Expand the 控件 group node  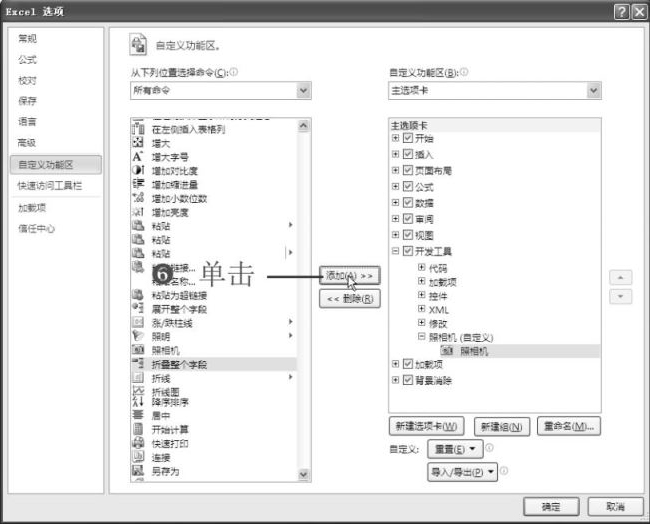[422, 295]
